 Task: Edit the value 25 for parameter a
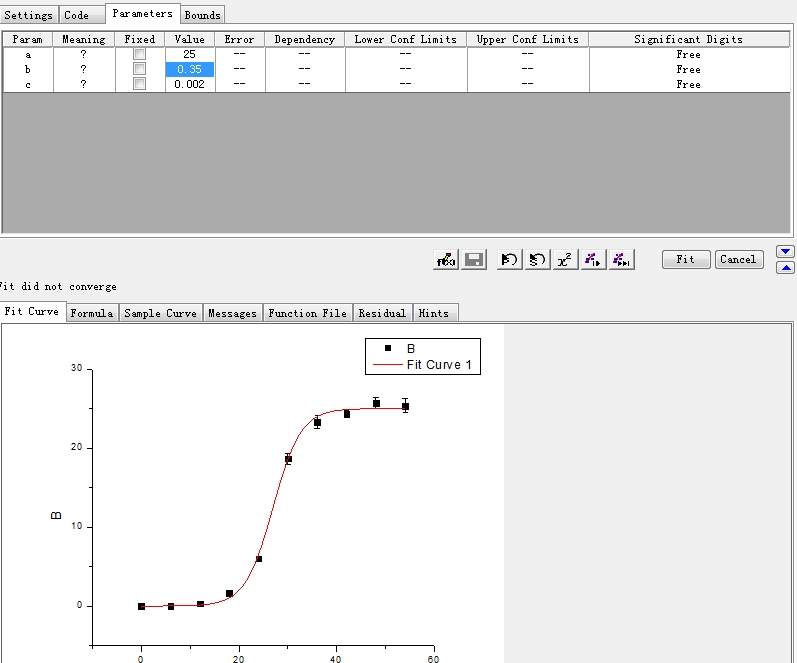190,54
